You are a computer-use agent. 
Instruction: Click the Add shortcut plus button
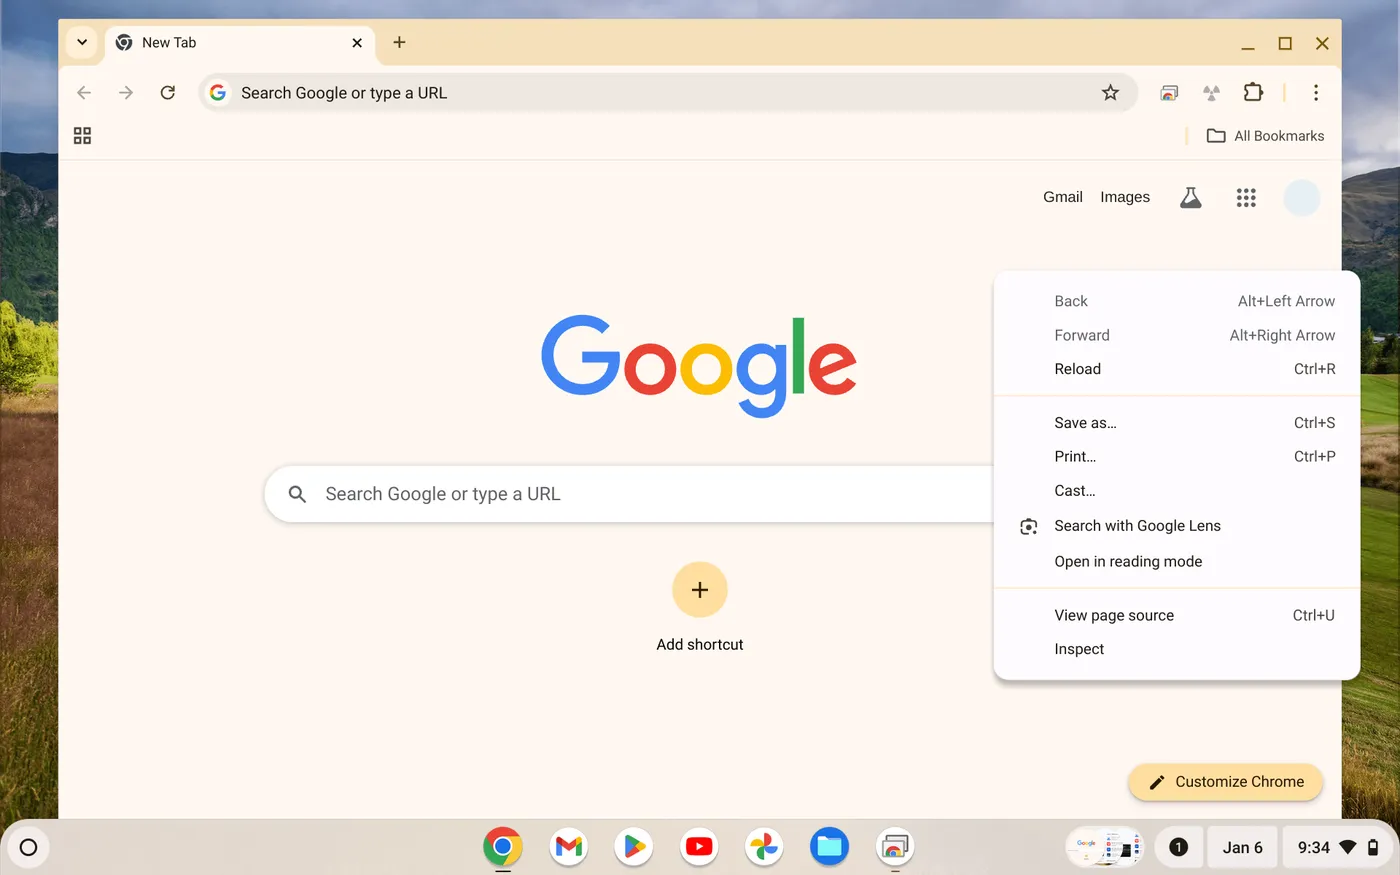[700, 590]
